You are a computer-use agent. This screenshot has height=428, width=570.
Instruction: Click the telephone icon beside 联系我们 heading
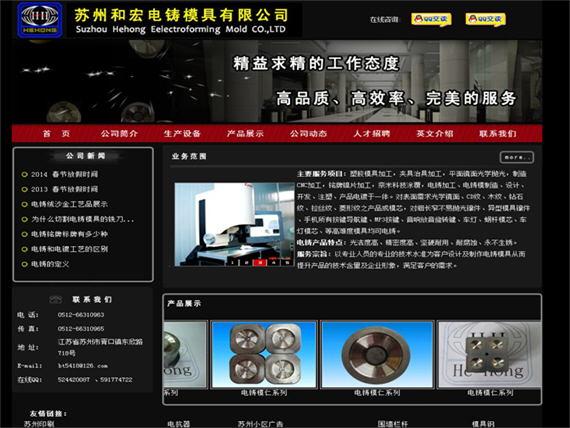click(56, 299)
